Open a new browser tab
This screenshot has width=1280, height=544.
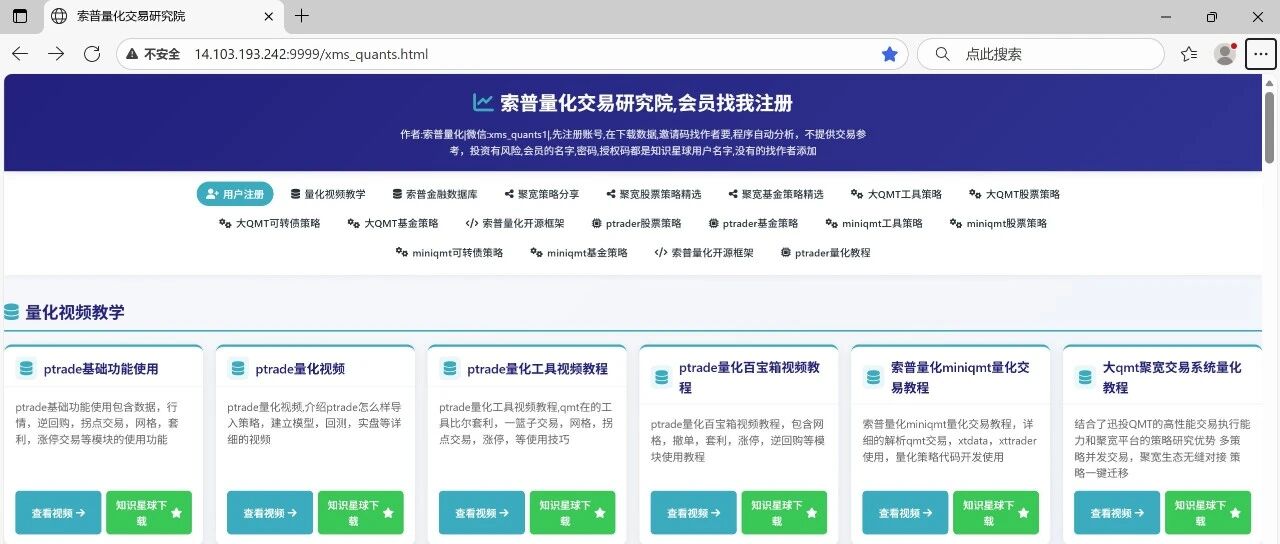coord(302,16)
